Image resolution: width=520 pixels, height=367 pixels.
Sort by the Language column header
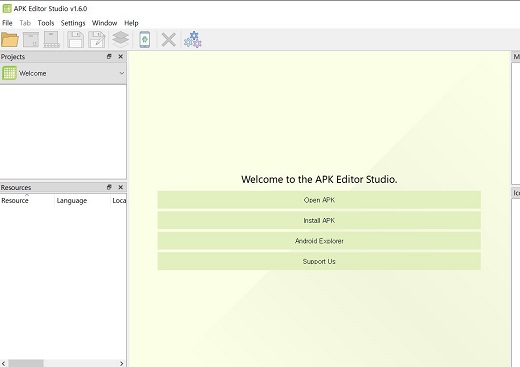click(82, 200)
